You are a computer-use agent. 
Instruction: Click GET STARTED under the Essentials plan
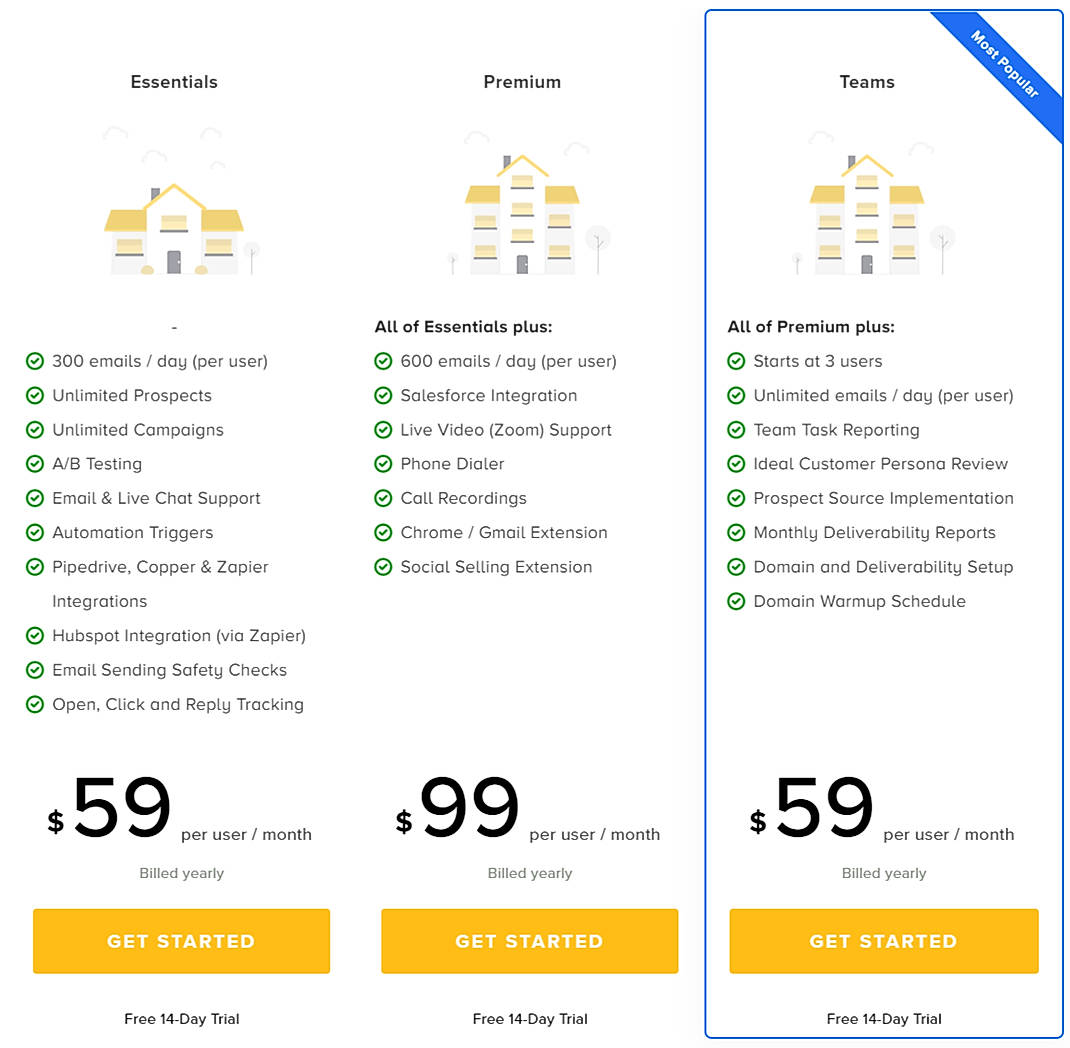(x=181, y=941)
